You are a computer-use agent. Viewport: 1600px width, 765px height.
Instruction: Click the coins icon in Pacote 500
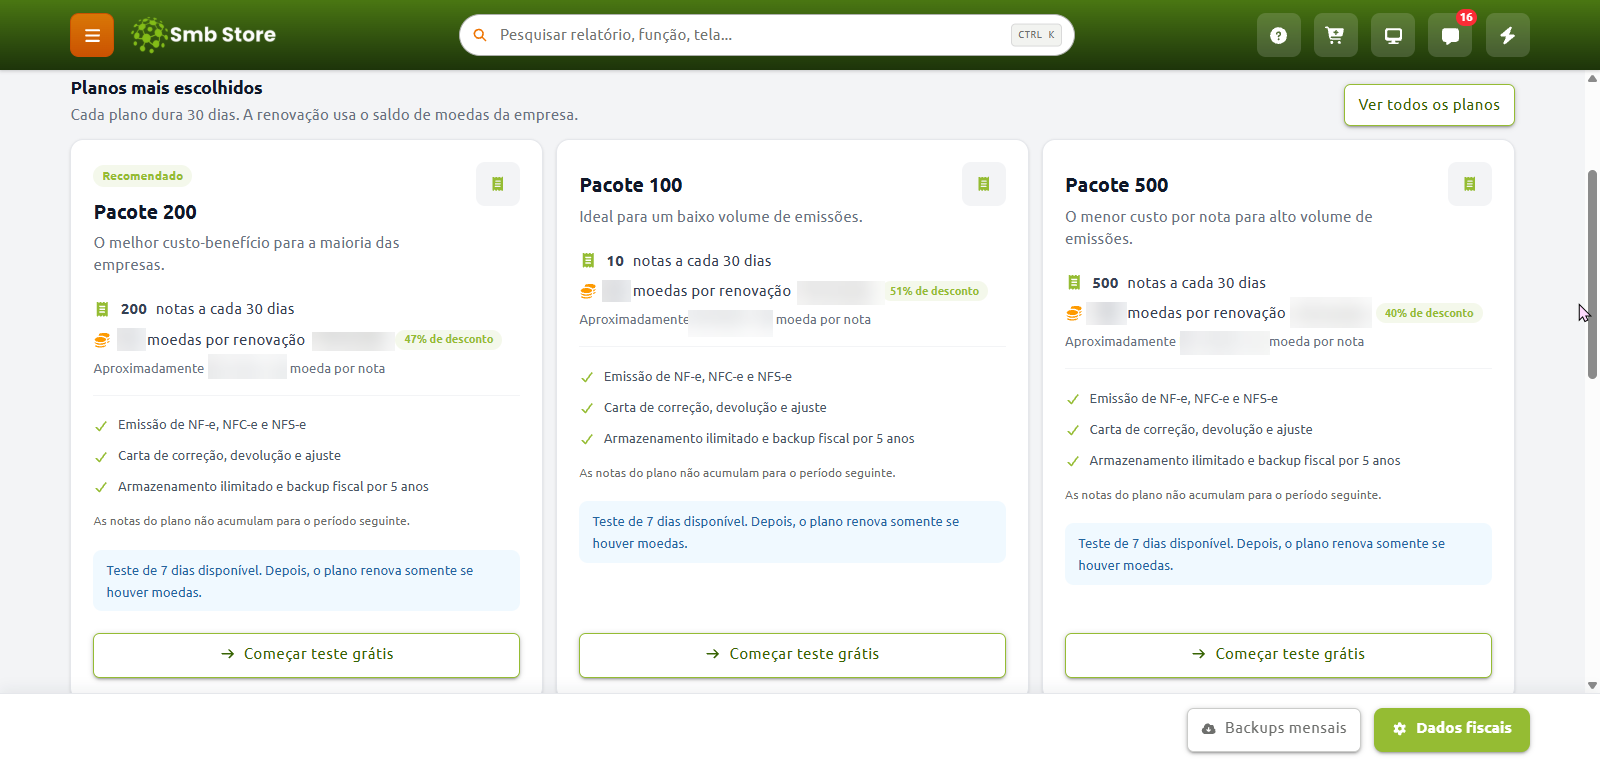point(1074,313)
